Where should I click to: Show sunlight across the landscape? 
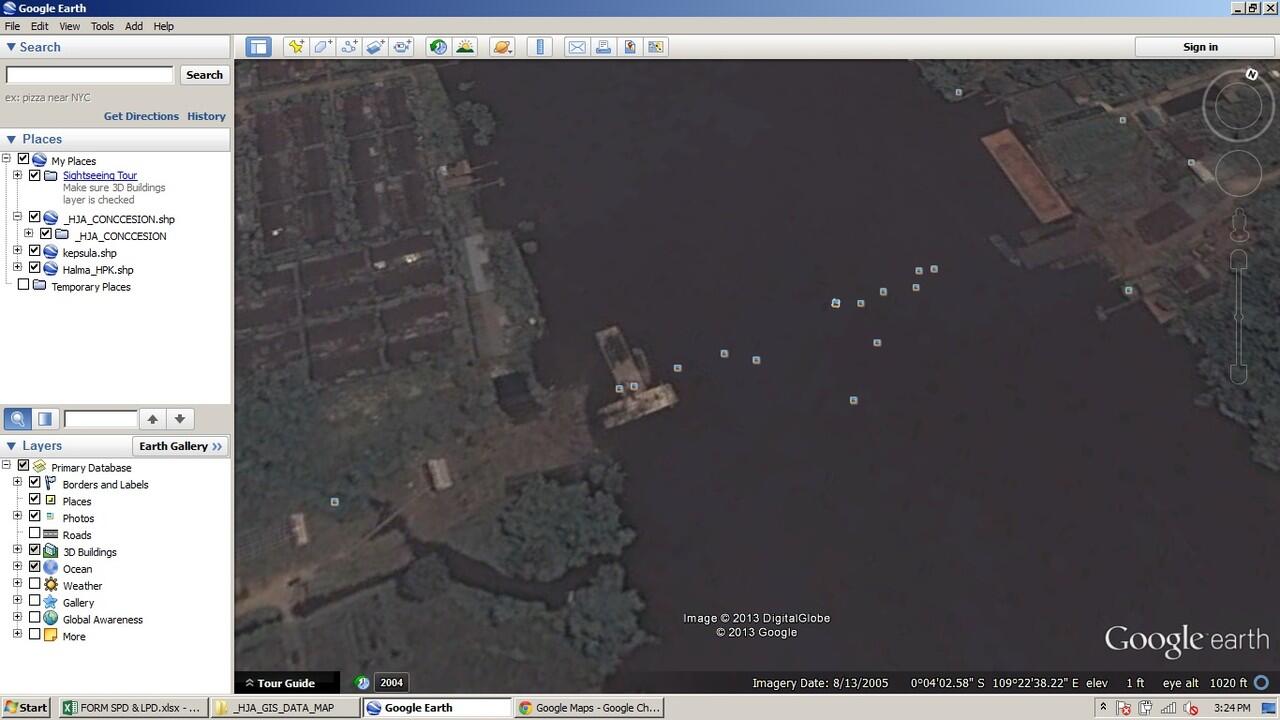465,47
